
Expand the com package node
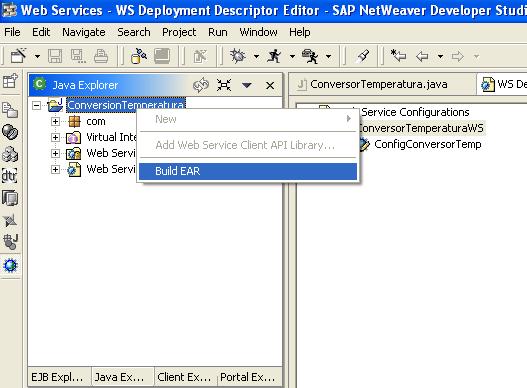tap(55, 121)
